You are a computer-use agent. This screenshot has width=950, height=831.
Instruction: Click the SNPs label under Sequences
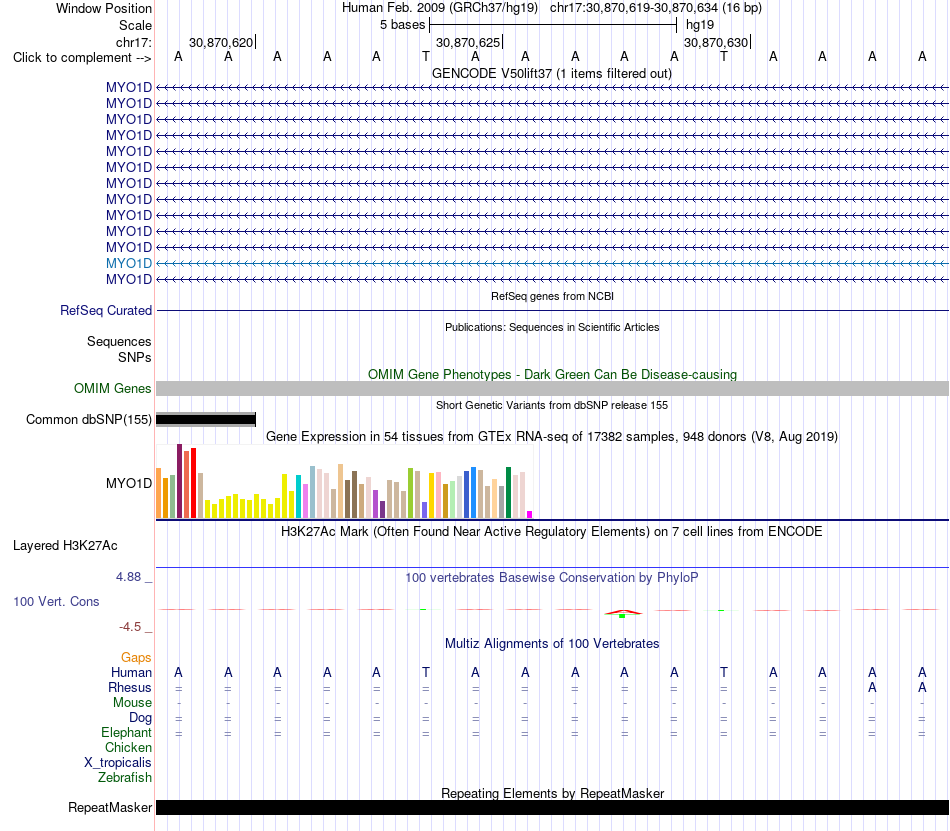point(135,357)
